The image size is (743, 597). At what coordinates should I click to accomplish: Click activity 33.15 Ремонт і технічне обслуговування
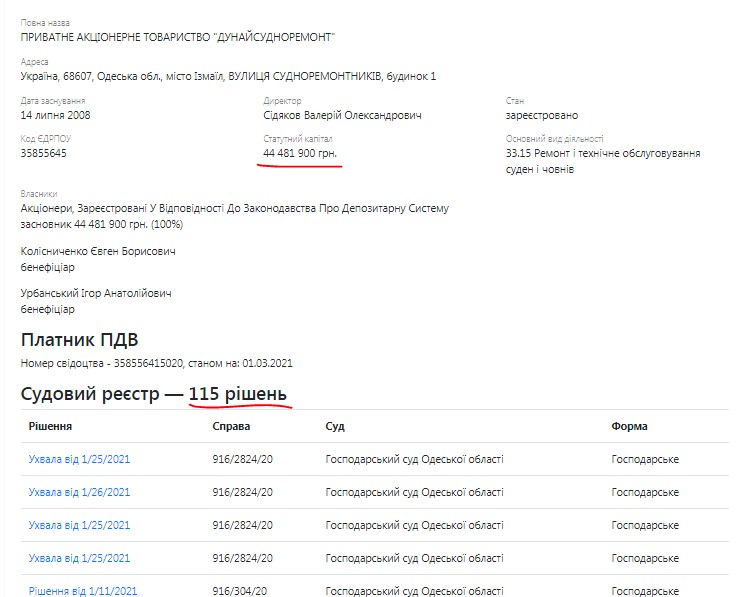[x=602, y=153]
